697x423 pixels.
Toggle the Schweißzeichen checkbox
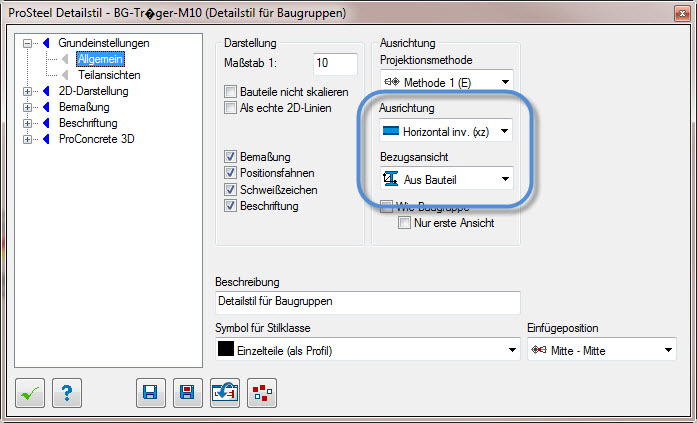tap(230, 190)
